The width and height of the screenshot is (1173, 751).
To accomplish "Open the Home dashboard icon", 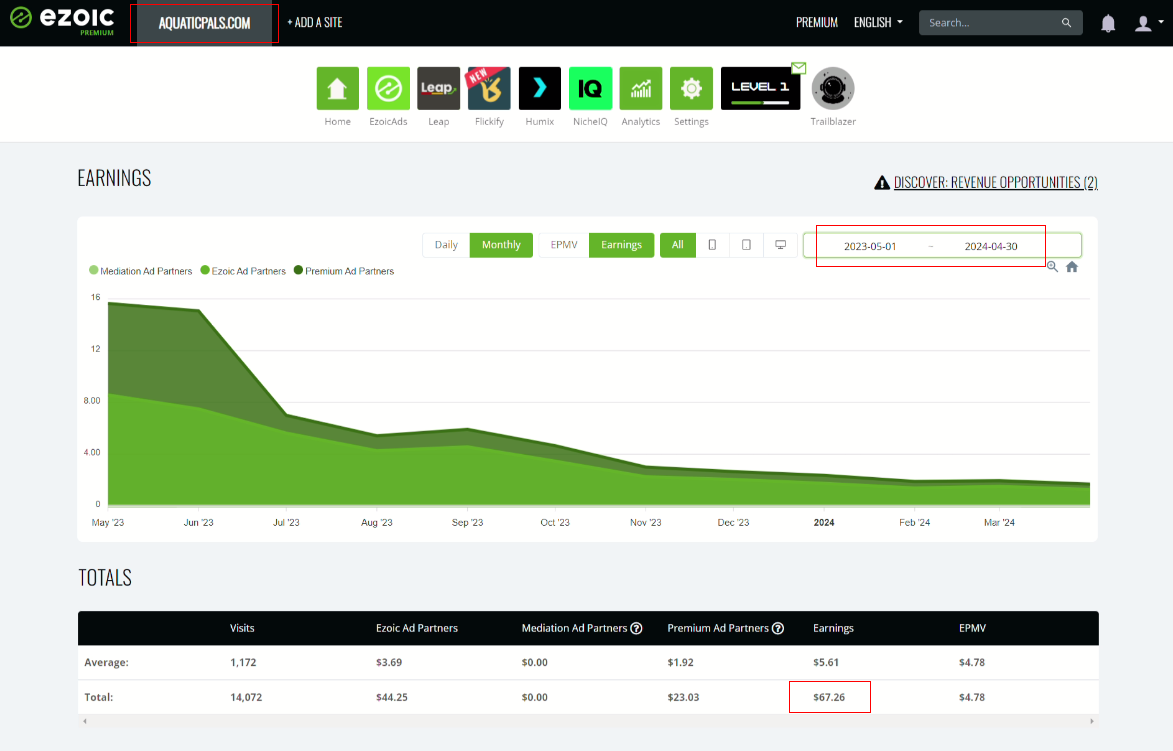I will tap(337, 88).
